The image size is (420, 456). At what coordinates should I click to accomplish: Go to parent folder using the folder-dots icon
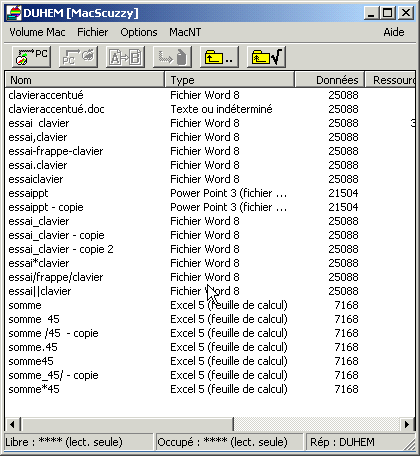(219, 57)
